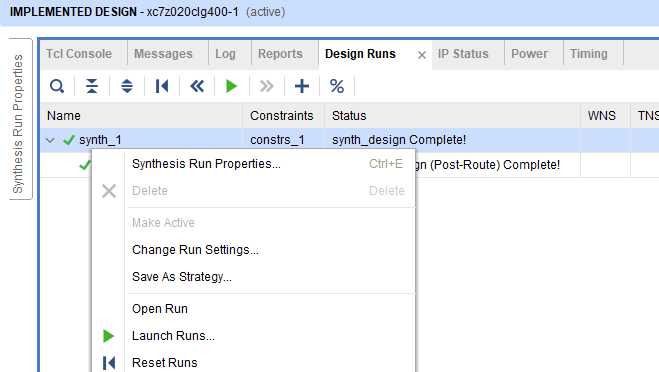The image size is (659, 372).
Task: Expand all runs with the expand icon
Action: (x=127, y=86)
